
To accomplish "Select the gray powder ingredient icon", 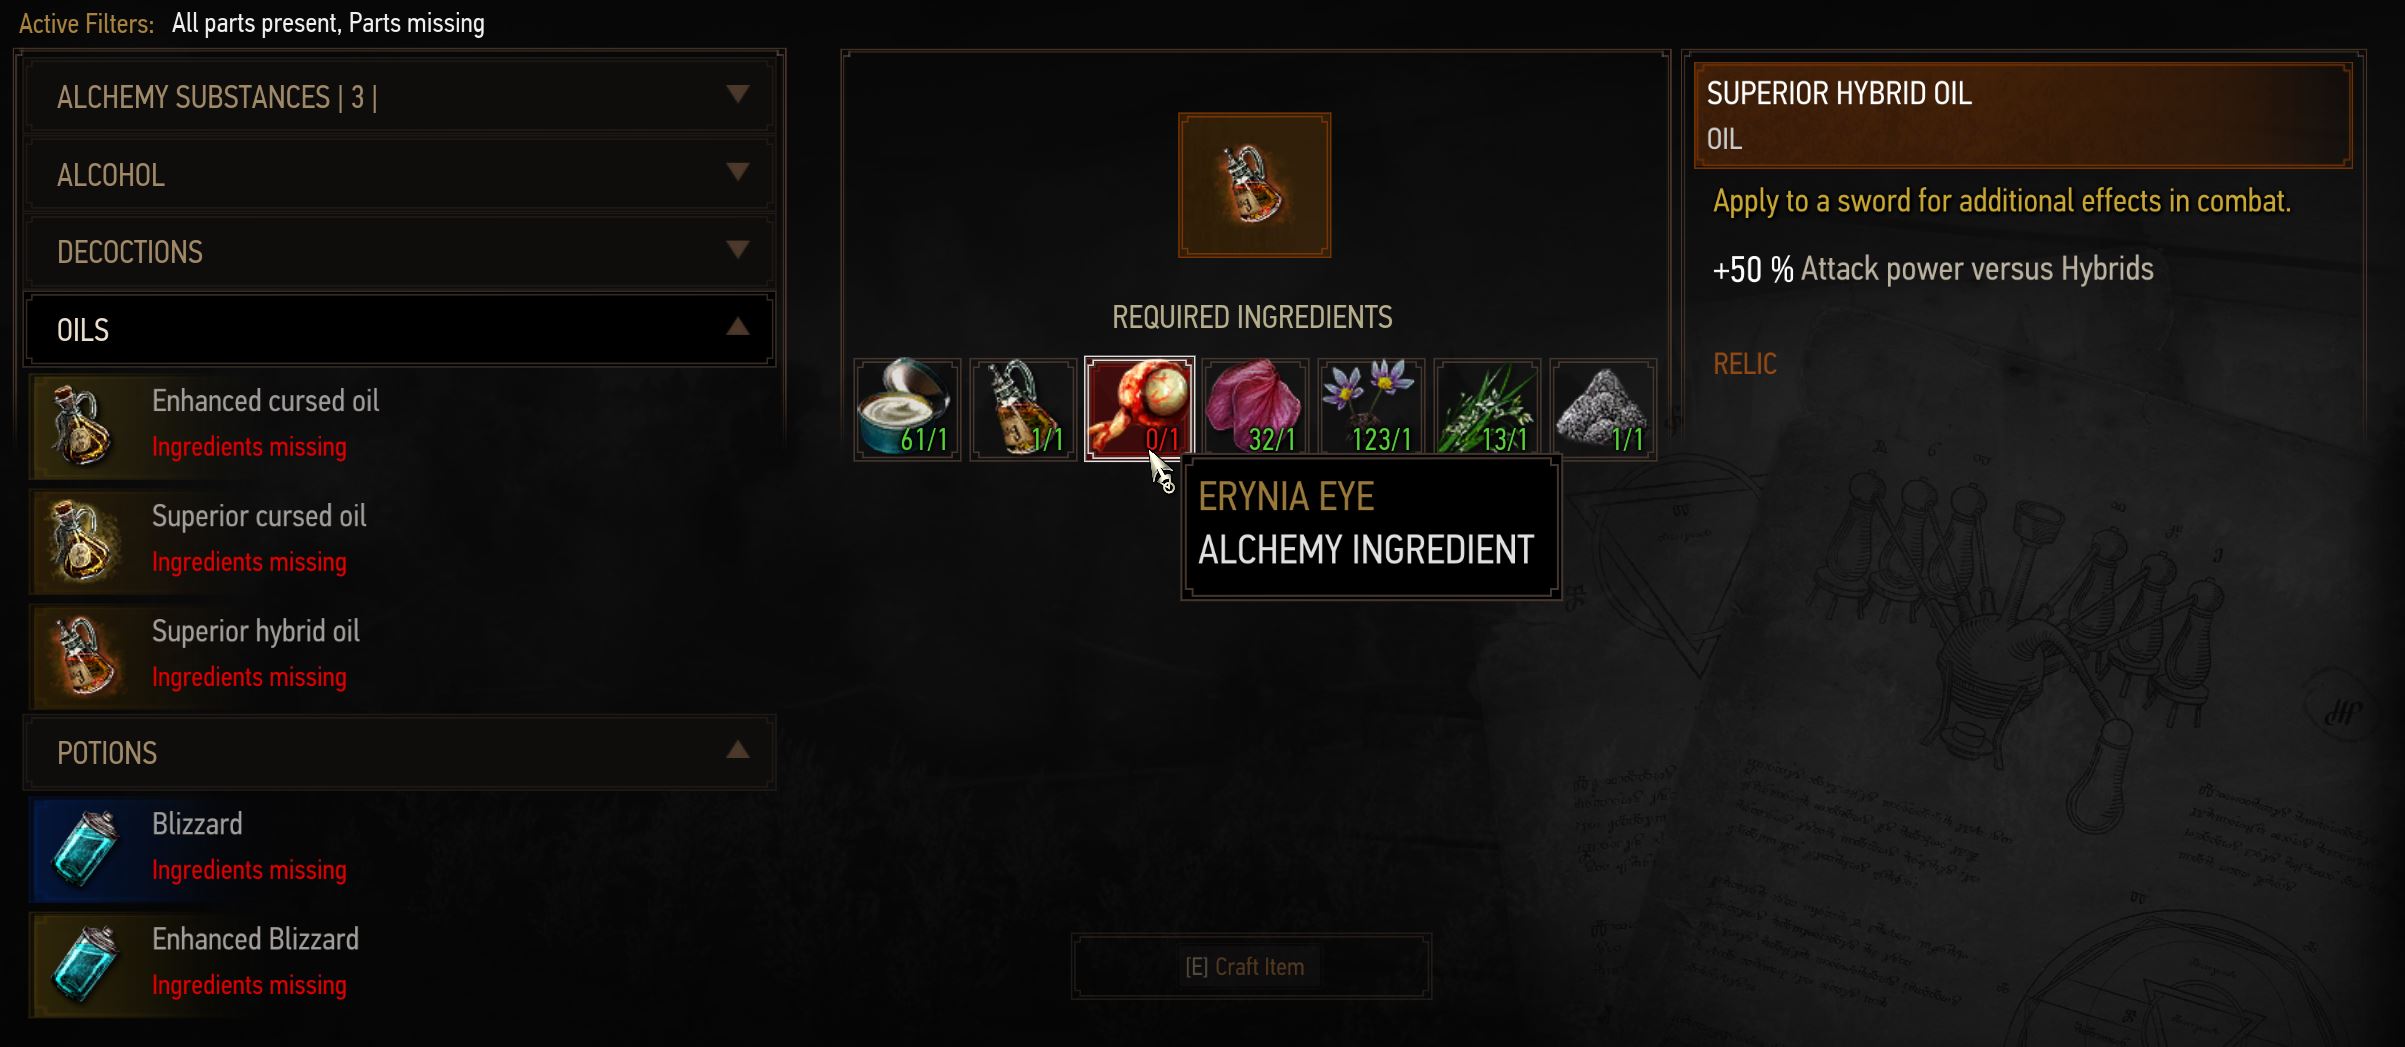I will pos(1603,409).
